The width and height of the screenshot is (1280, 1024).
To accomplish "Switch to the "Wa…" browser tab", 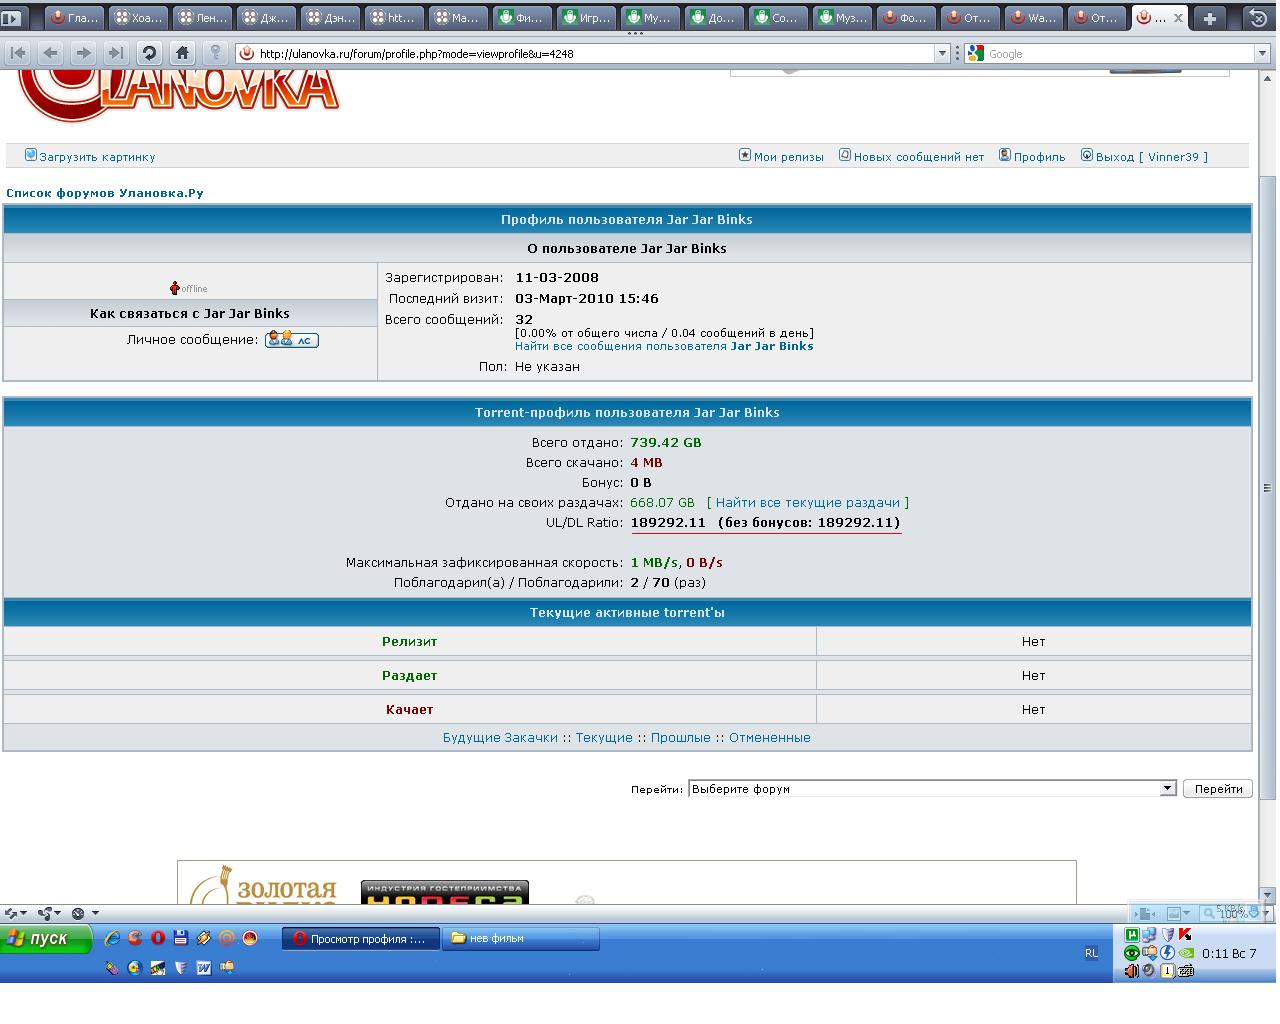I will tap(1032, 18).
